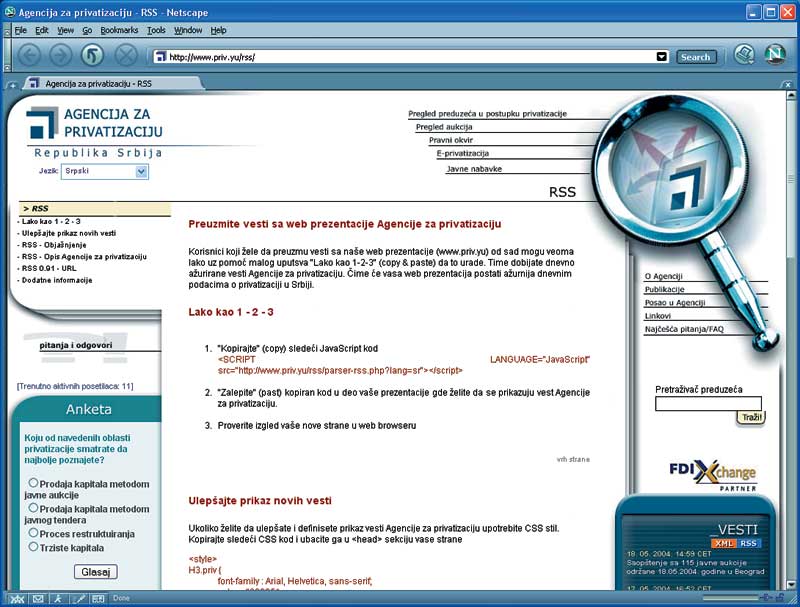Open the Instant Messenger status bar icon

tap(58, 599)
